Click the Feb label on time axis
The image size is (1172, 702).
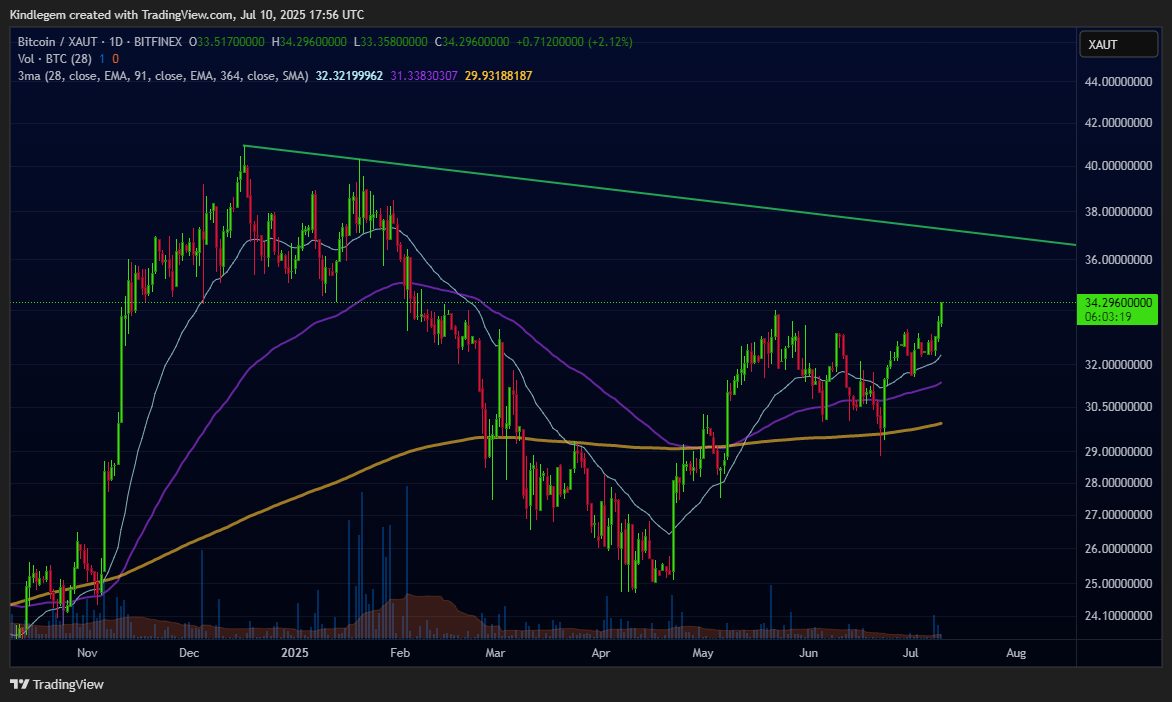pyautogui.click(x=400, y=653)
